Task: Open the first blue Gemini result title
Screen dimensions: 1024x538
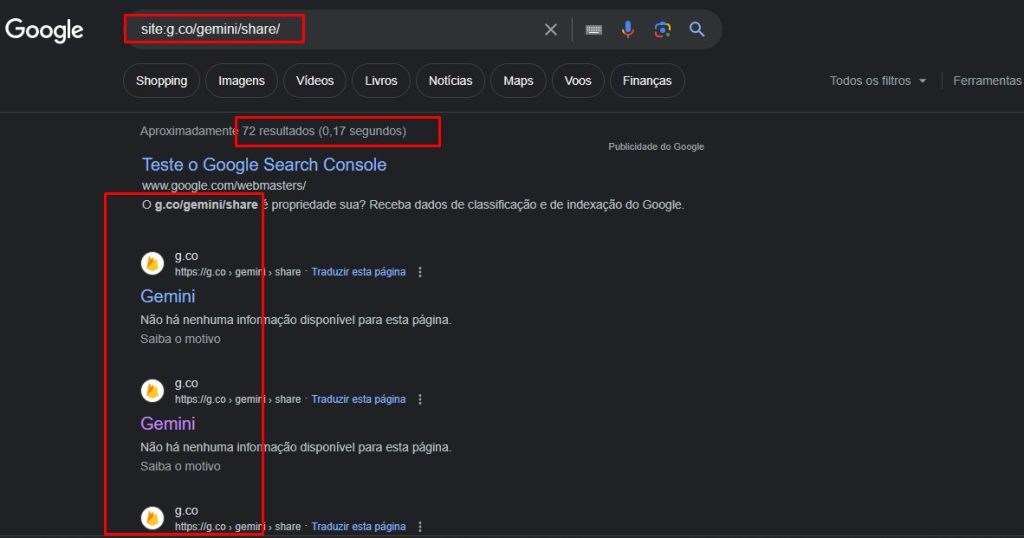Action: pos(168,296)
